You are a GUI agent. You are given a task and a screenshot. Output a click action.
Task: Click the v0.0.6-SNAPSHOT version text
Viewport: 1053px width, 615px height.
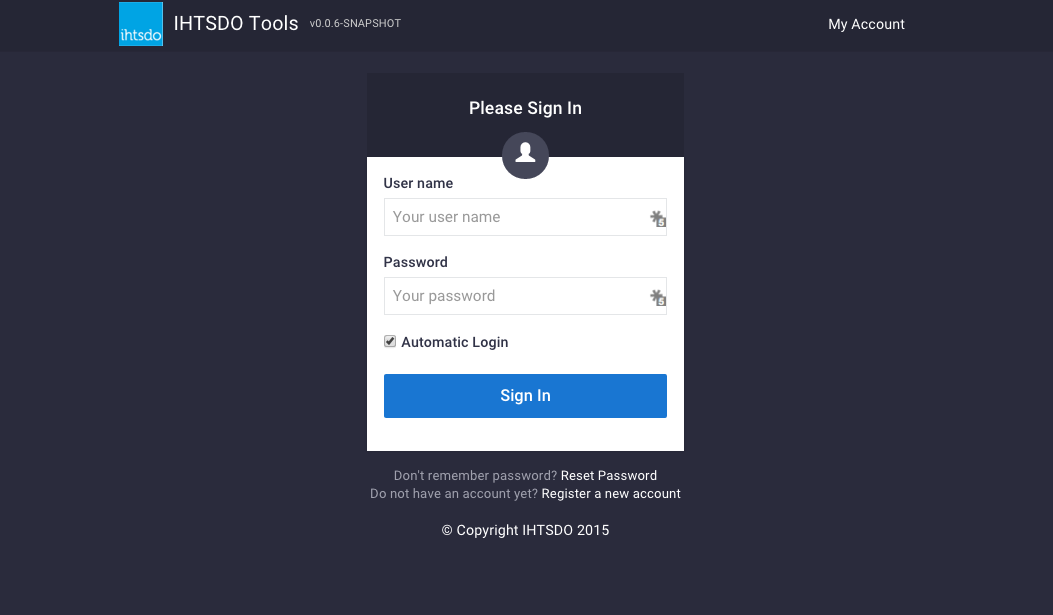tap(355, 23)
